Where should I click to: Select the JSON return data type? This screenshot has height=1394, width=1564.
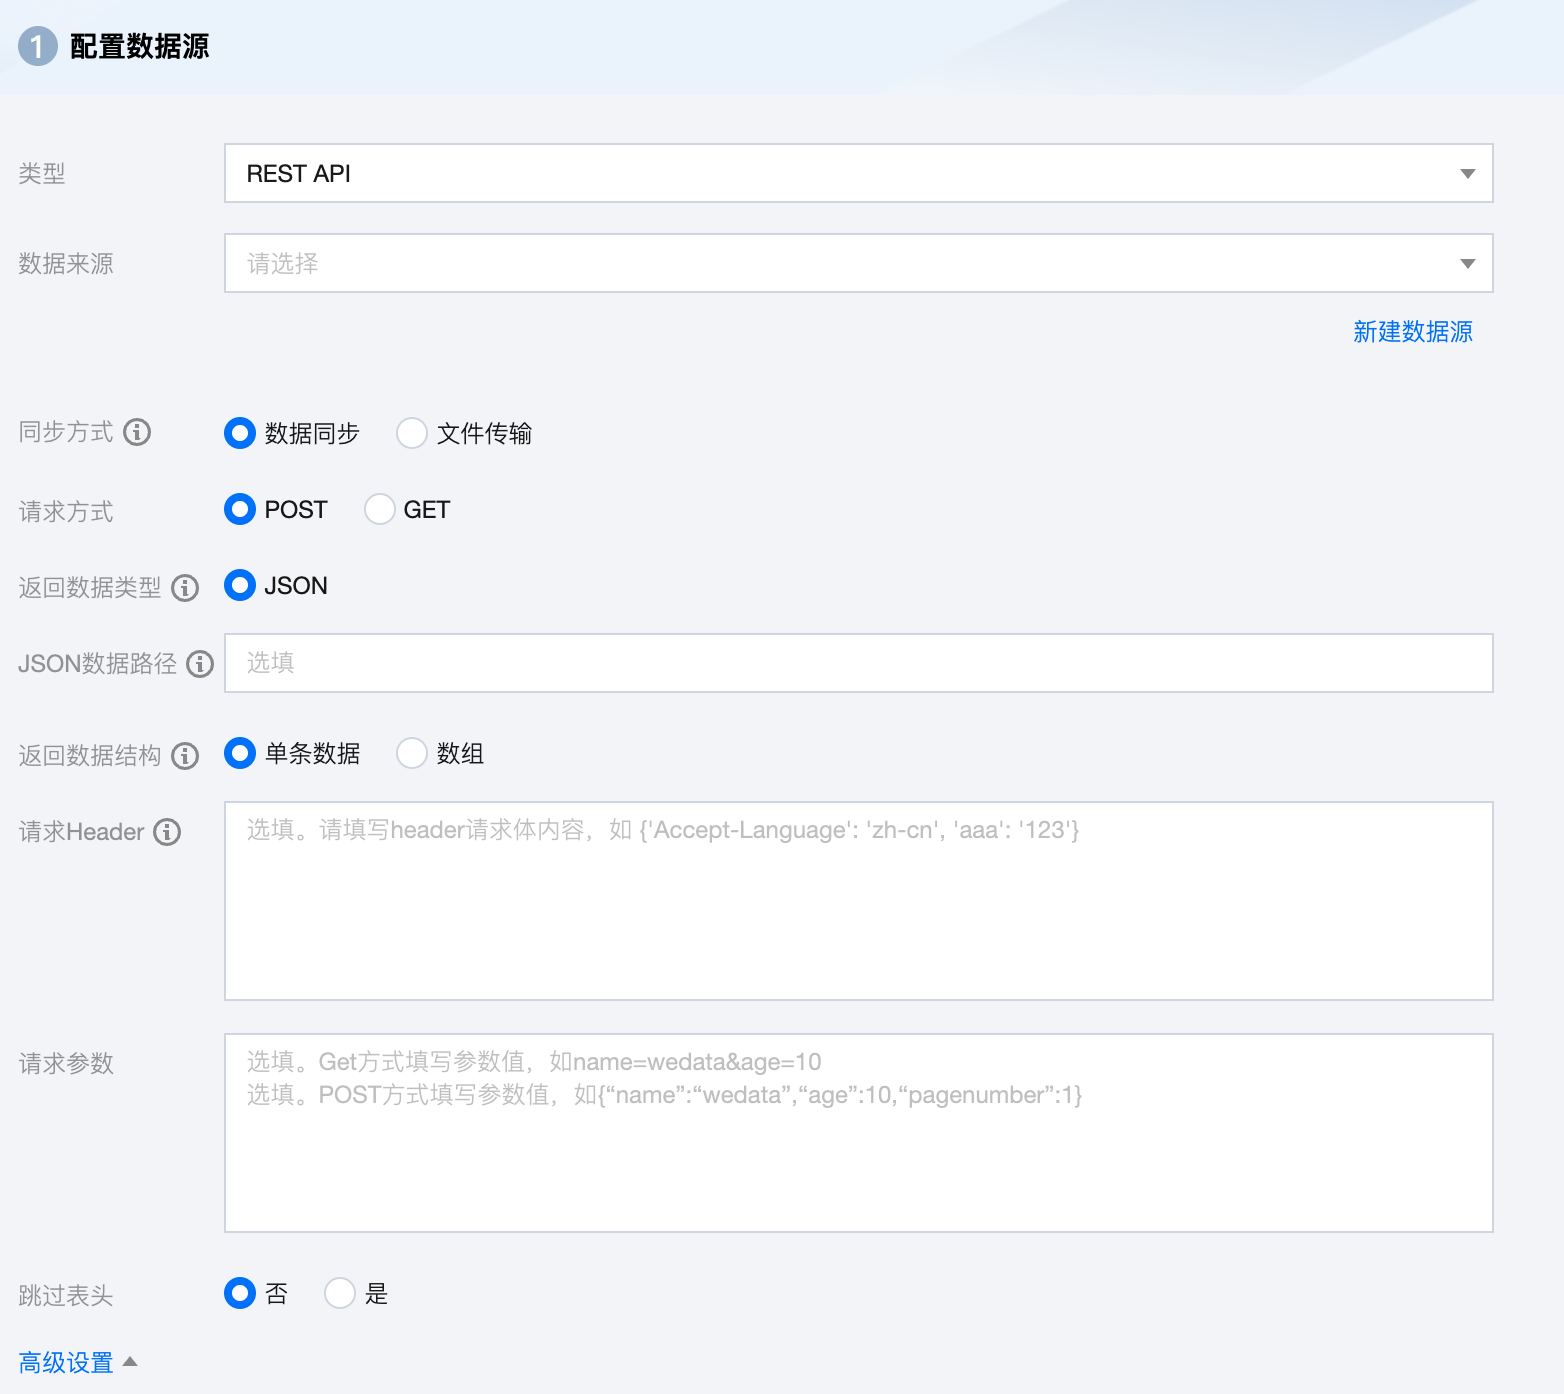(x=240, y=585)
